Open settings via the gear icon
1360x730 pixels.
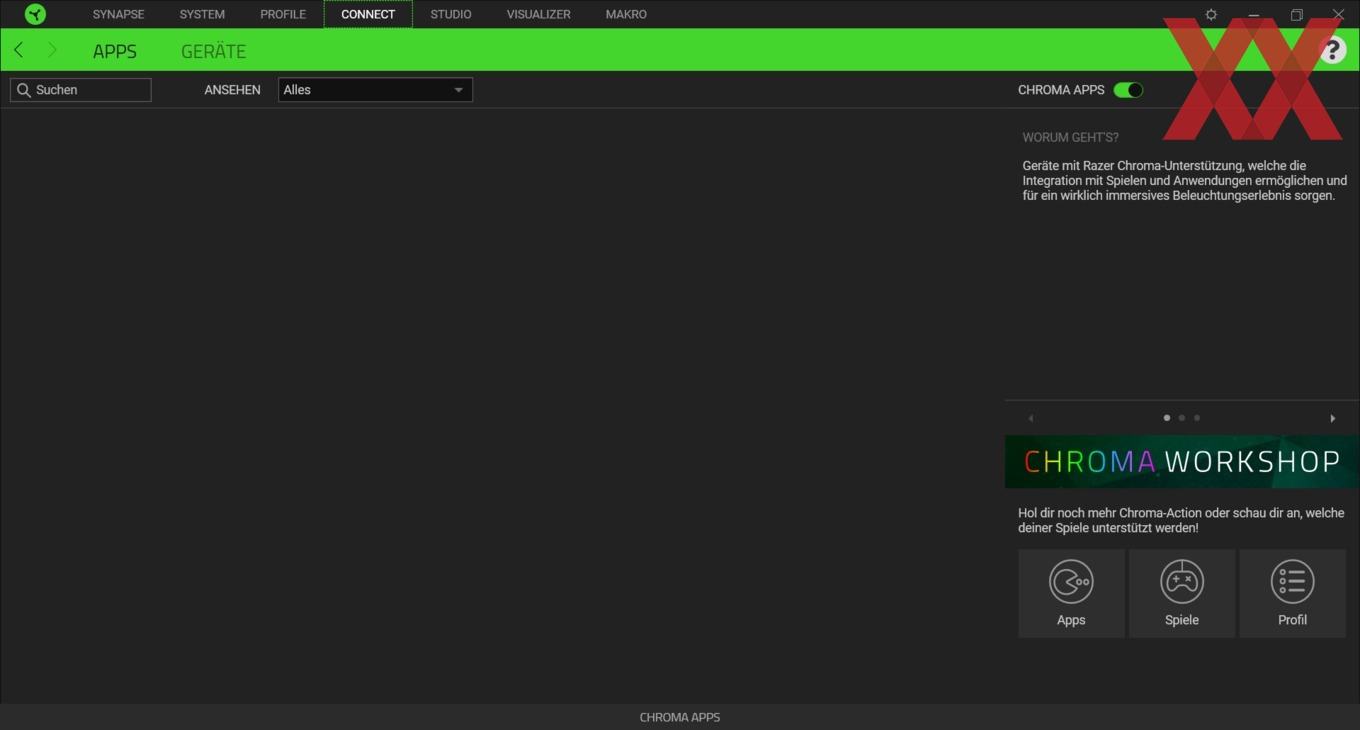click(1211, 14)
